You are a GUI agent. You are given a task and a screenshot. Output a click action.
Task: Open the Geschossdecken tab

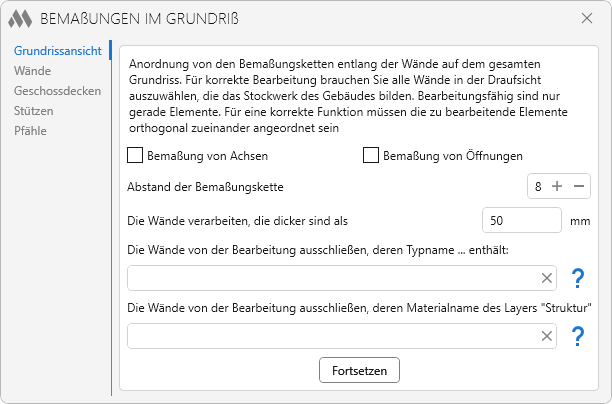[57, 90]
